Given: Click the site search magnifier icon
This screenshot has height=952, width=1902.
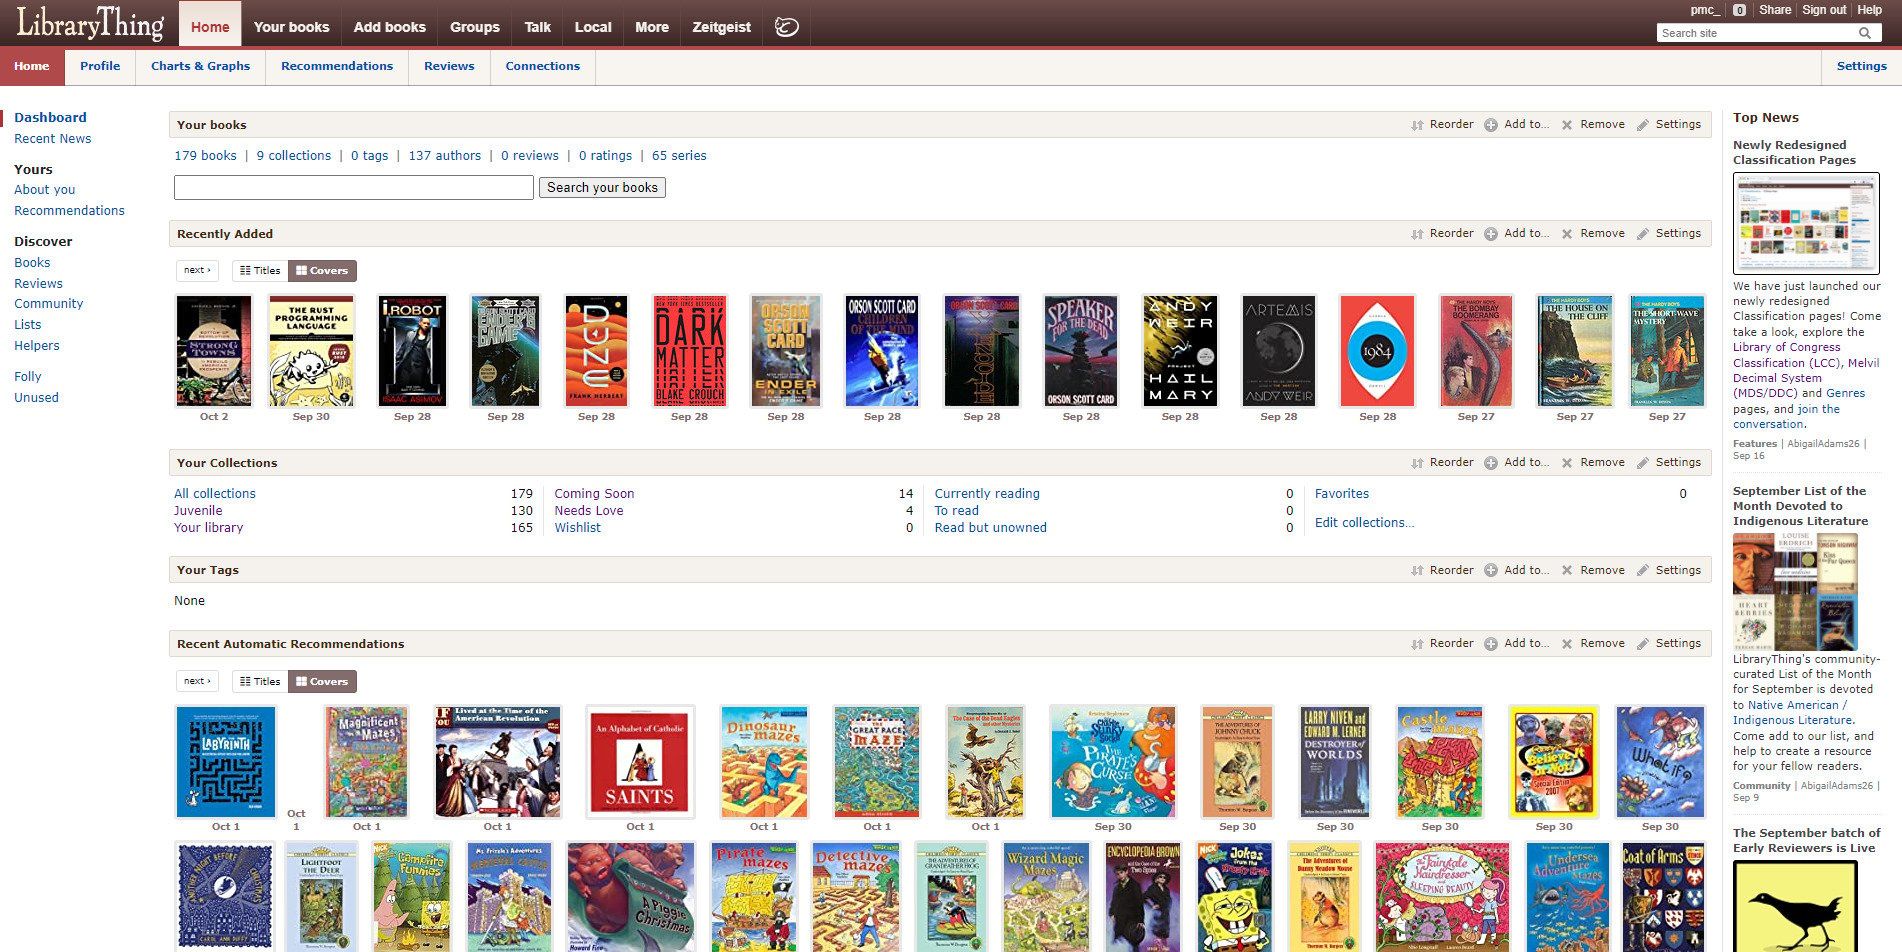Looking at the screenshot, I should coord(1864,32).
